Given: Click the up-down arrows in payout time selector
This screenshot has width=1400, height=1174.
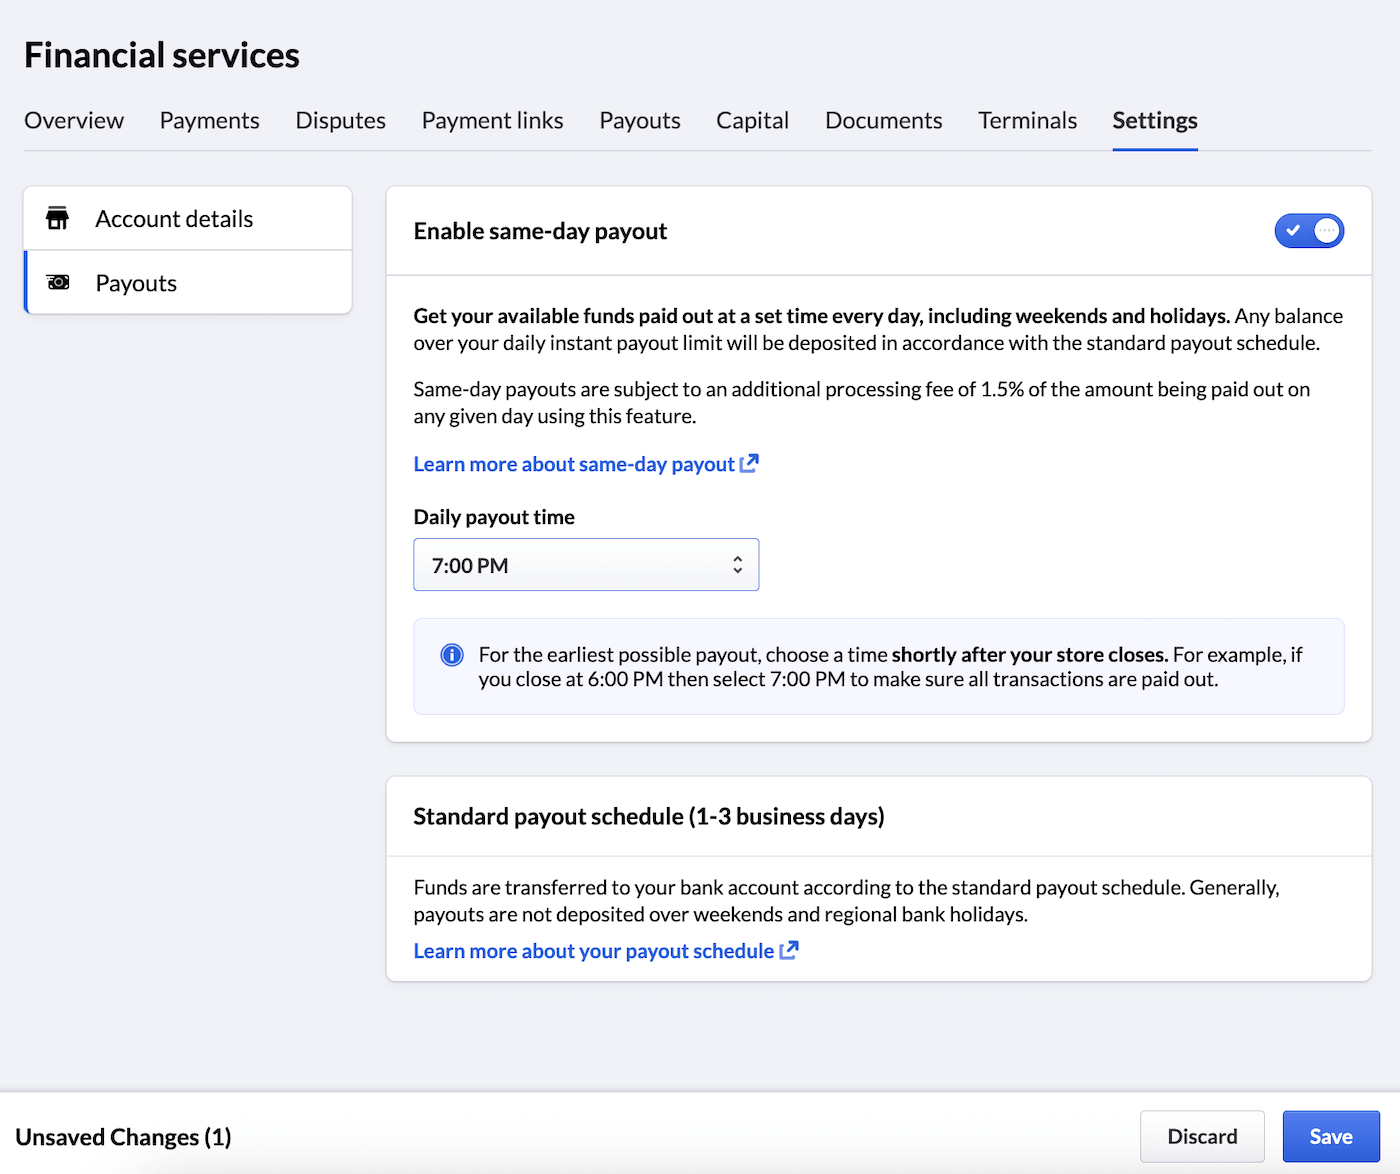Looking at the screenshot, I should [x=737, y=565].
